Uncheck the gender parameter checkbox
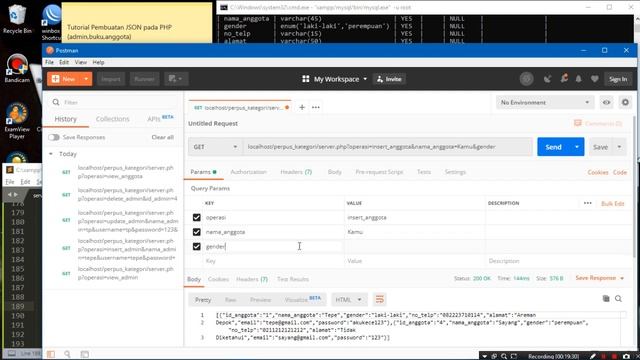This screenshot has height=360, width=640. [197, 247]
